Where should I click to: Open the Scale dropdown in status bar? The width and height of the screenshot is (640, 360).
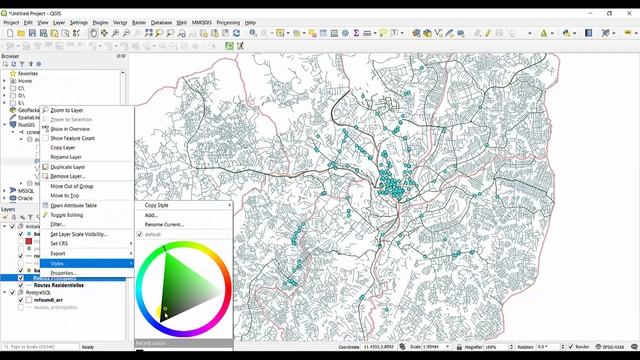click(x=448, y=347)
